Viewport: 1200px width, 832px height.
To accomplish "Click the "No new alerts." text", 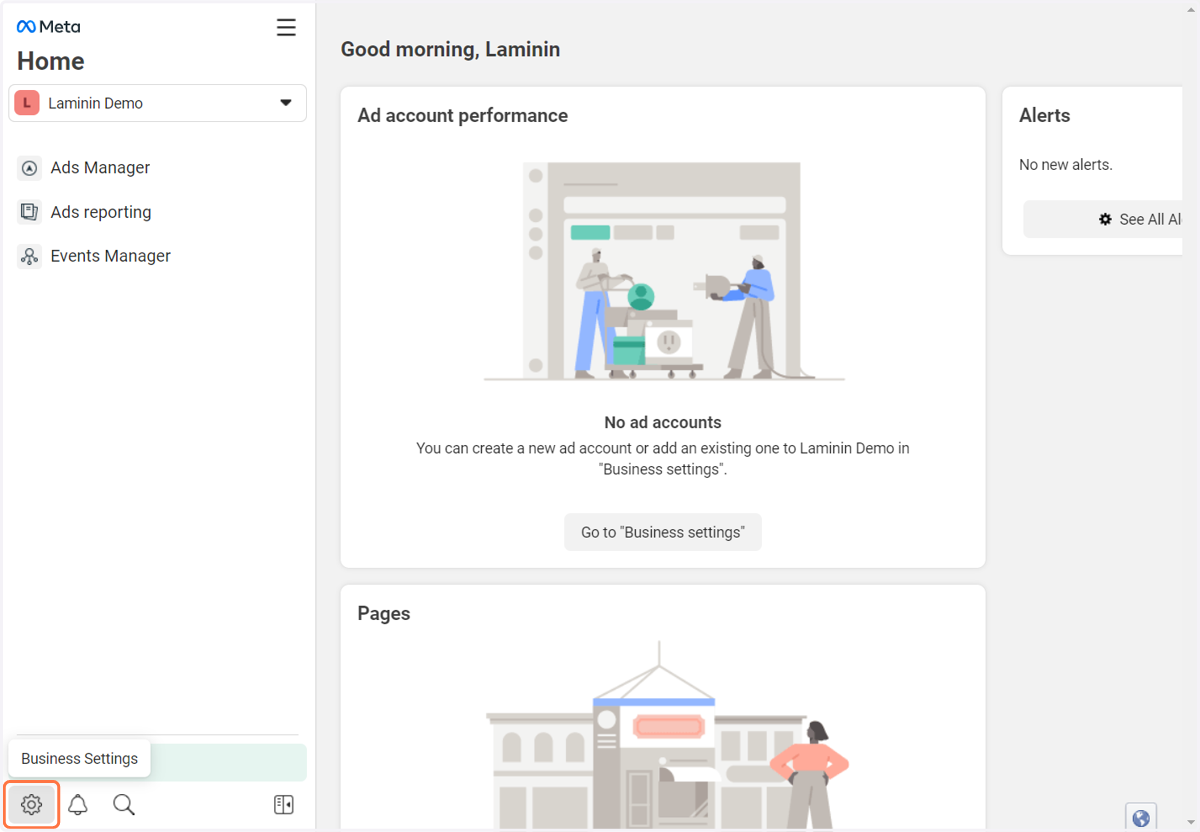I will pos(1066,164).
